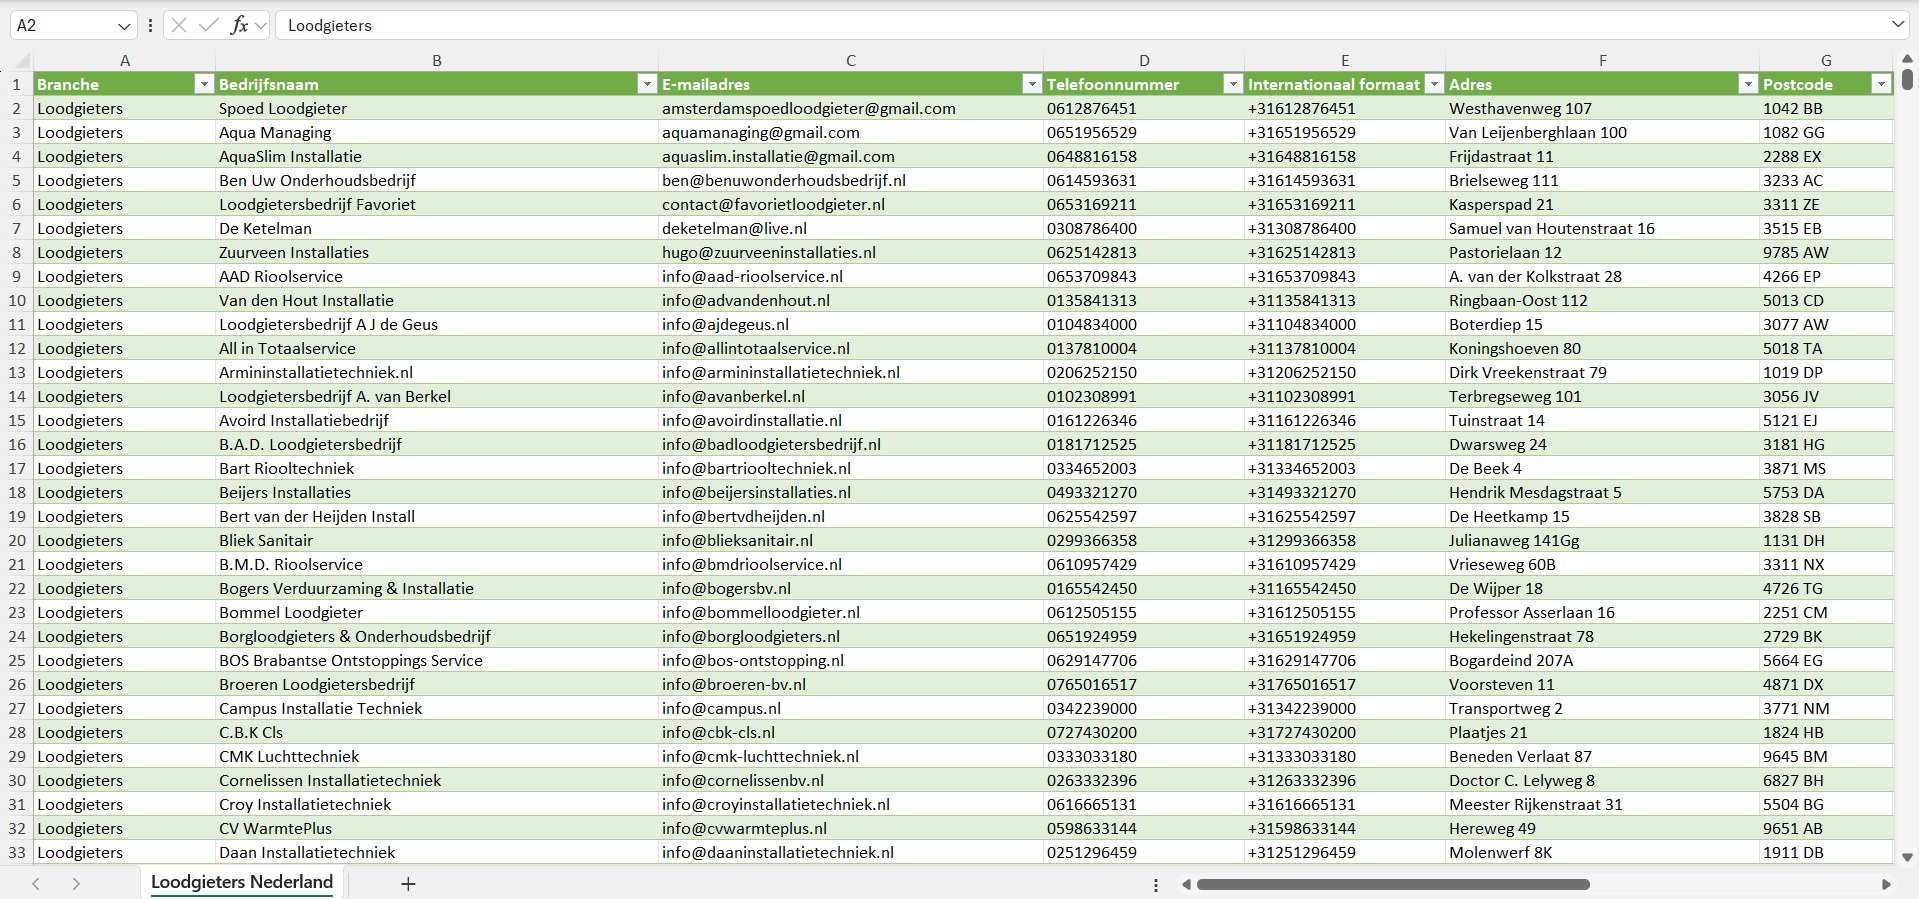Click the Cancel X icon in formula bar

coord(179,25)
